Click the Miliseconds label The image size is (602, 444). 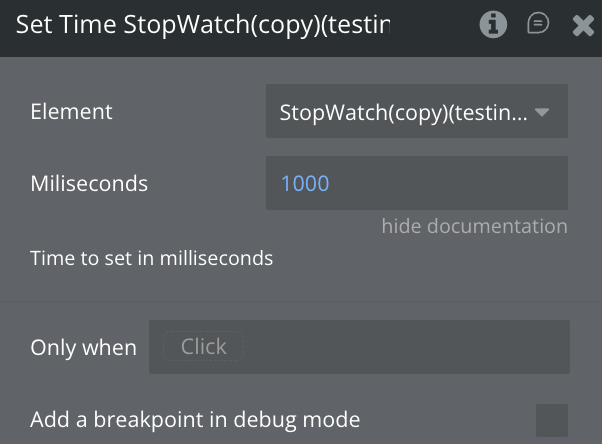(x=89, y=183)
